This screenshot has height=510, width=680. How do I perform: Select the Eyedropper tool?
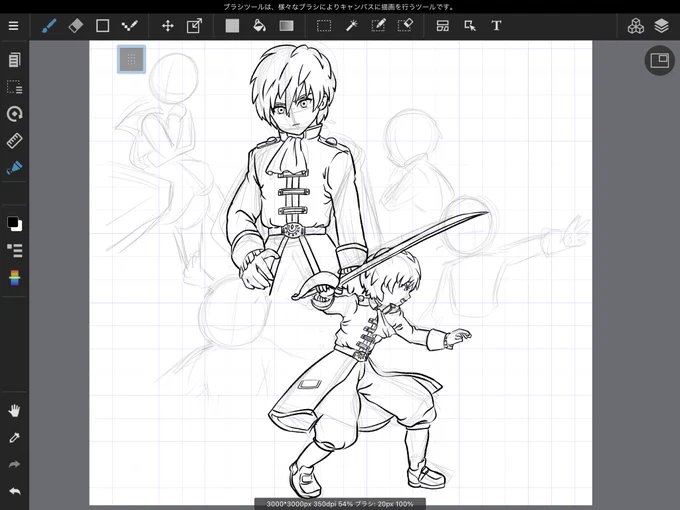click(x=14, y=438)
